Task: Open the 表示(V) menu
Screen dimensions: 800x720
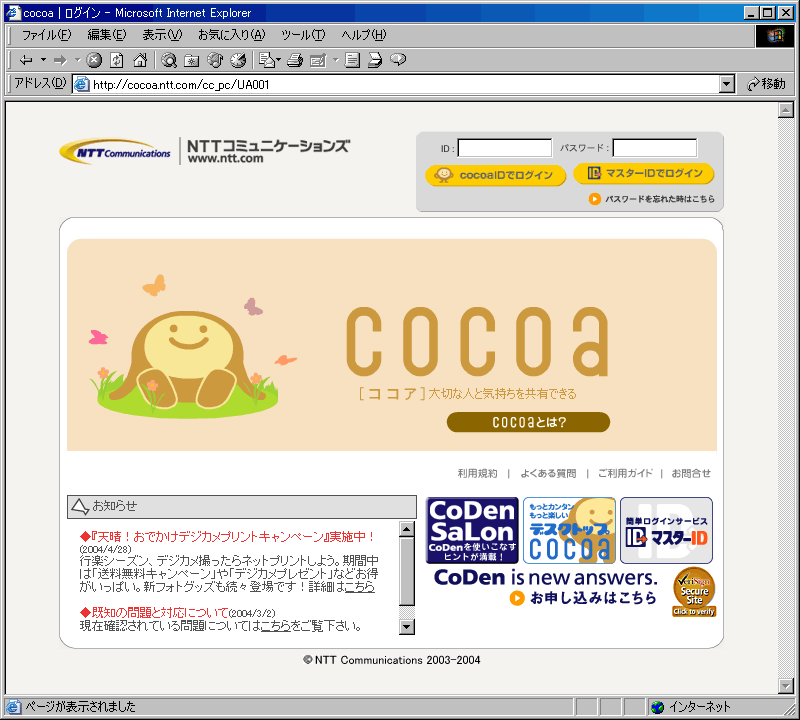Action: pos(162,35)
